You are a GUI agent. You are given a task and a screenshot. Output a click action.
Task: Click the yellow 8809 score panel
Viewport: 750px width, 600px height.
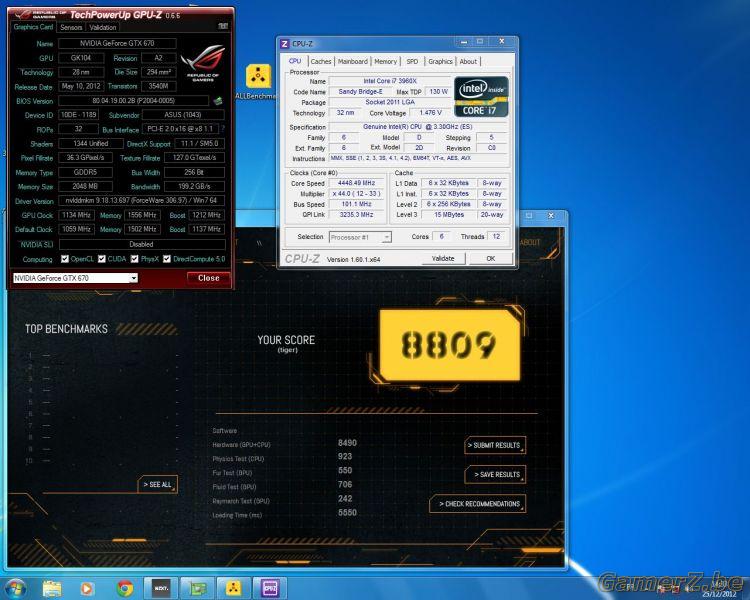tap(449, 344)
